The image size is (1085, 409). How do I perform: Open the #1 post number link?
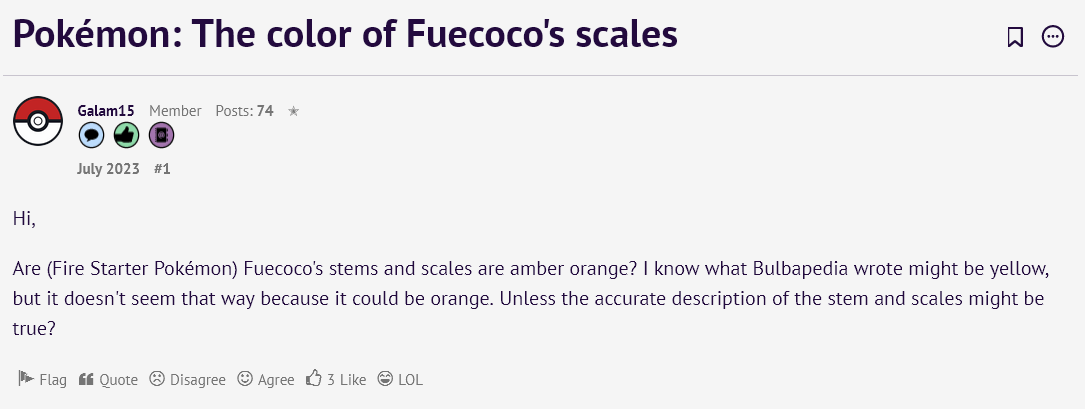coord(162,169)
